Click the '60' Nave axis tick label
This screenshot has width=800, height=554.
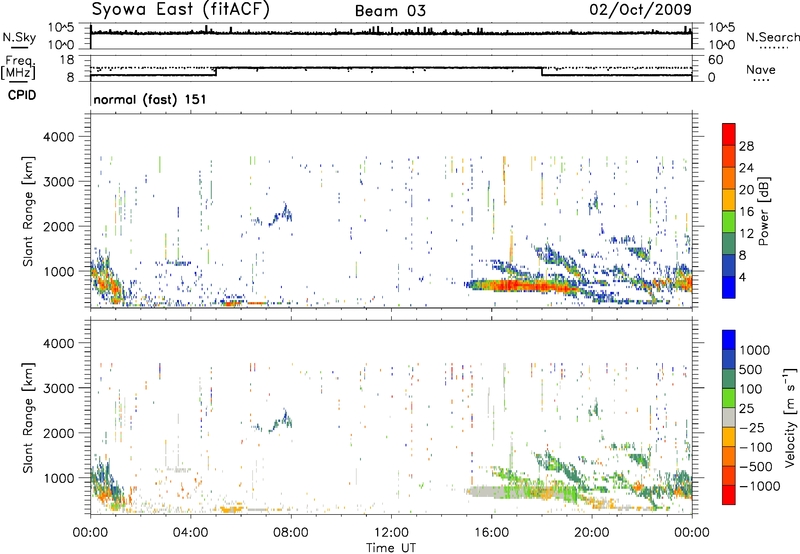716,60
